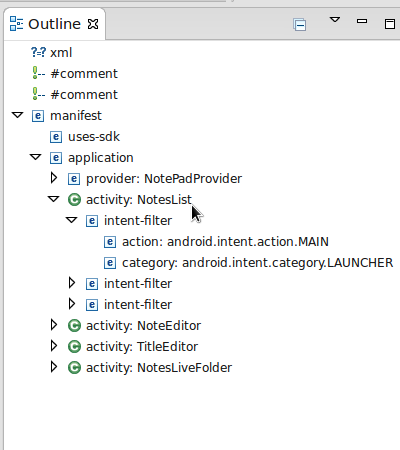Select the uses-sdk tree item
Screen dimensions: 400x450
pyautogui.click(x=94, y=137)
